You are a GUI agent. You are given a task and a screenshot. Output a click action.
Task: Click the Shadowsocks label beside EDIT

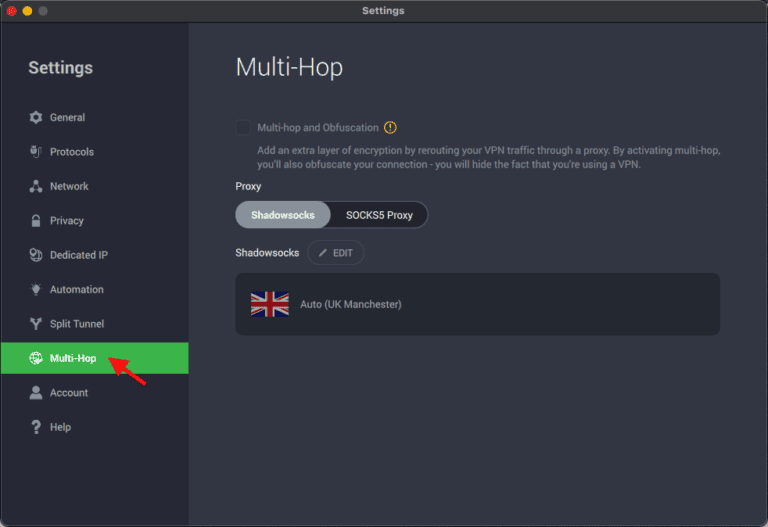click(x=267, y=253)
